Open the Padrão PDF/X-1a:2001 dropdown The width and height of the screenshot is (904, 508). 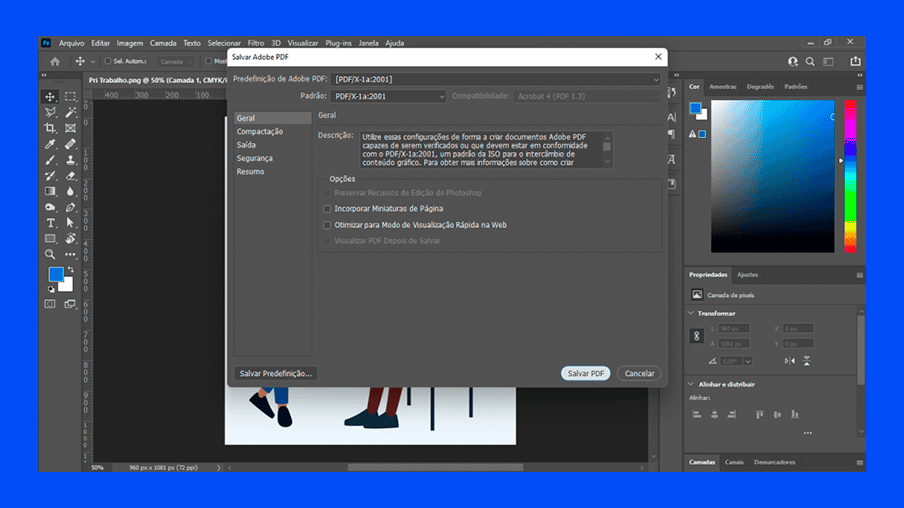point(388,97)
